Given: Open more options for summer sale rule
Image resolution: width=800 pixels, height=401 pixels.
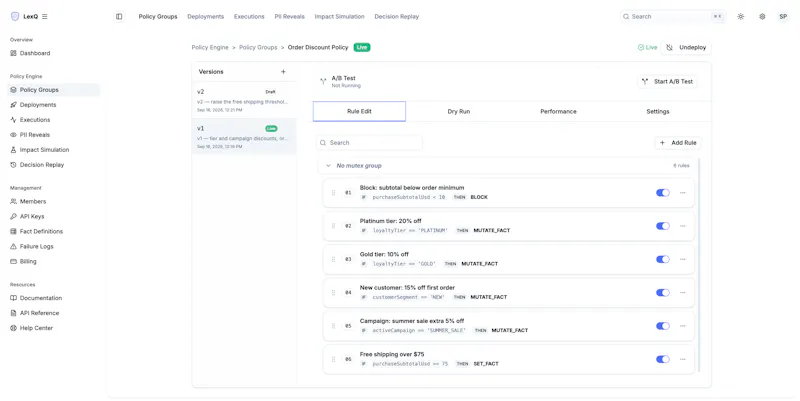Looking at the screenshot, I should tap(683, 326).
